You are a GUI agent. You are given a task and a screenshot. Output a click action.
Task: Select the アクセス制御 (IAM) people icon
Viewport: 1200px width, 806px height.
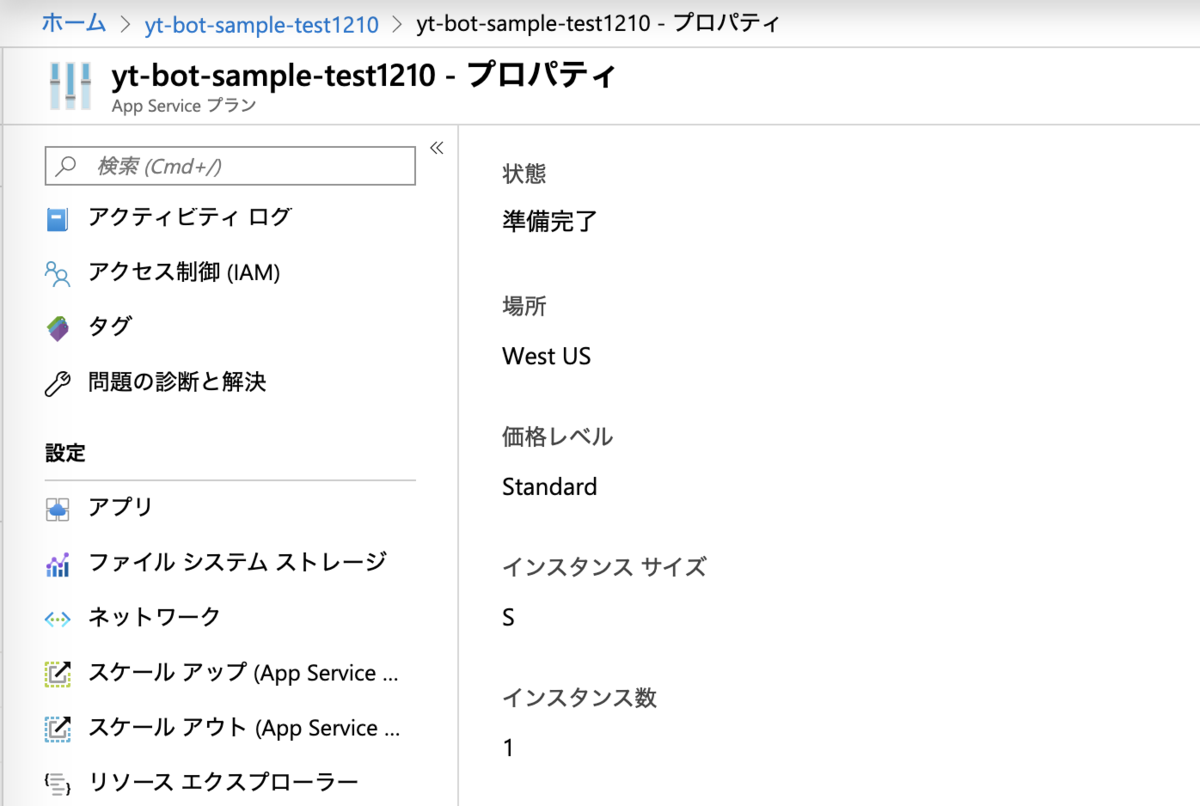tap(58, 272)
